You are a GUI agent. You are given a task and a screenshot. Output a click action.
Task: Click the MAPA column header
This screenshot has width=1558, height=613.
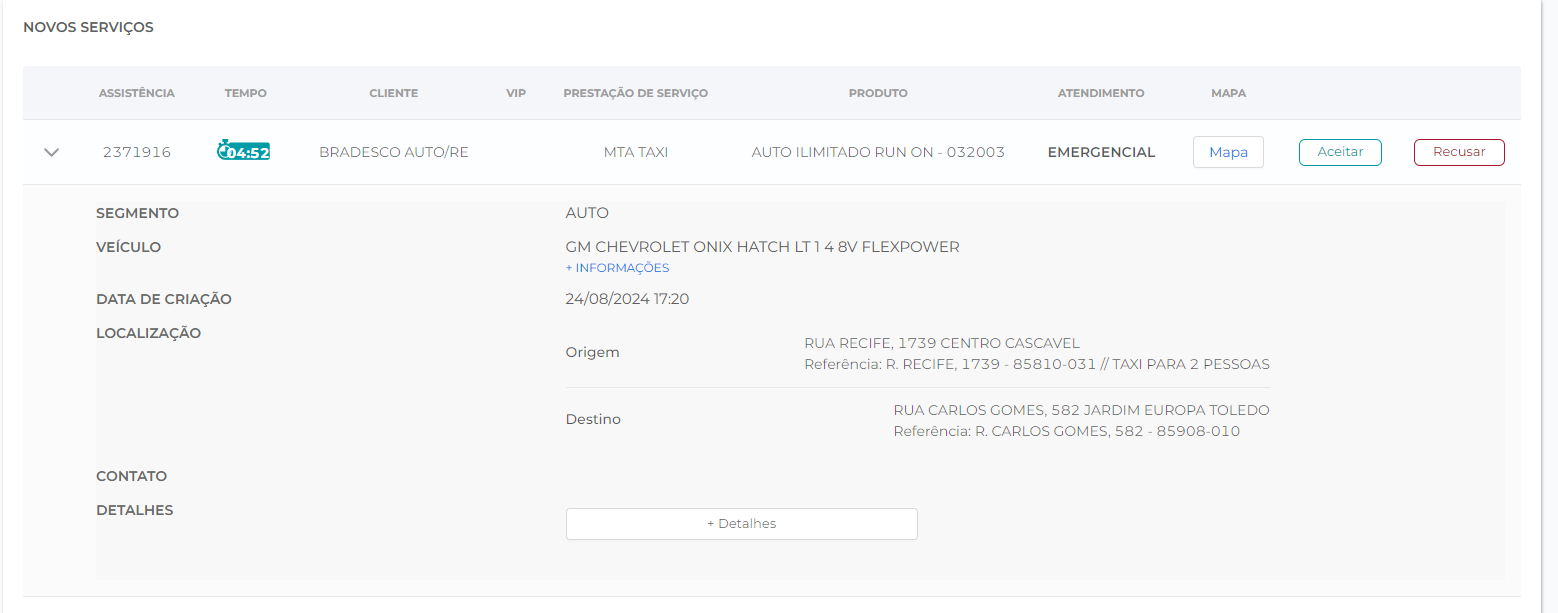pos(1228,93)
